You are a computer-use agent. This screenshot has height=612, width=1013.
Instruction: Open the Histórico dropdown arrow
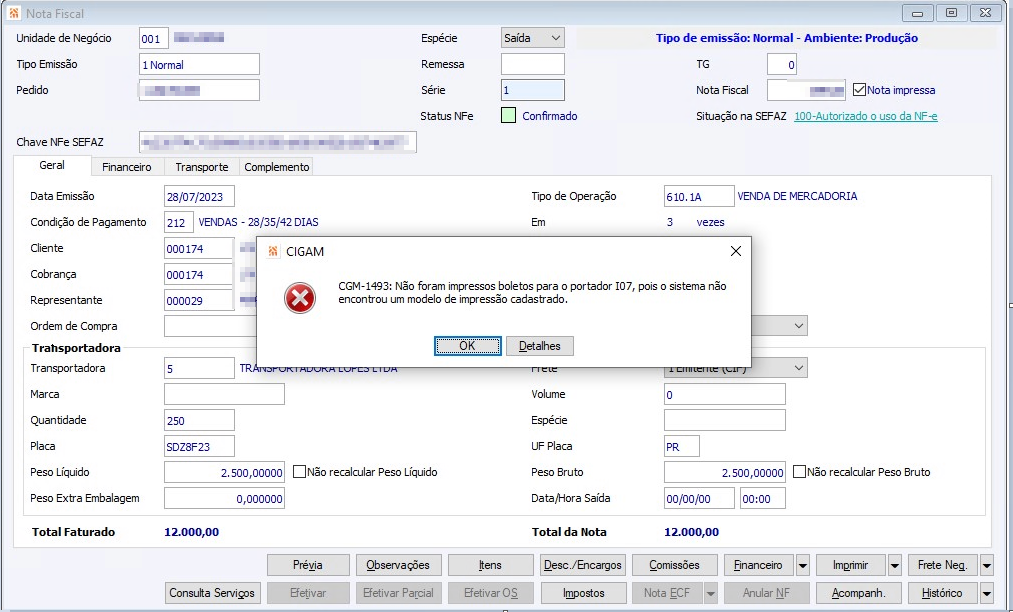pyautogui.click(x=987, y=593)
